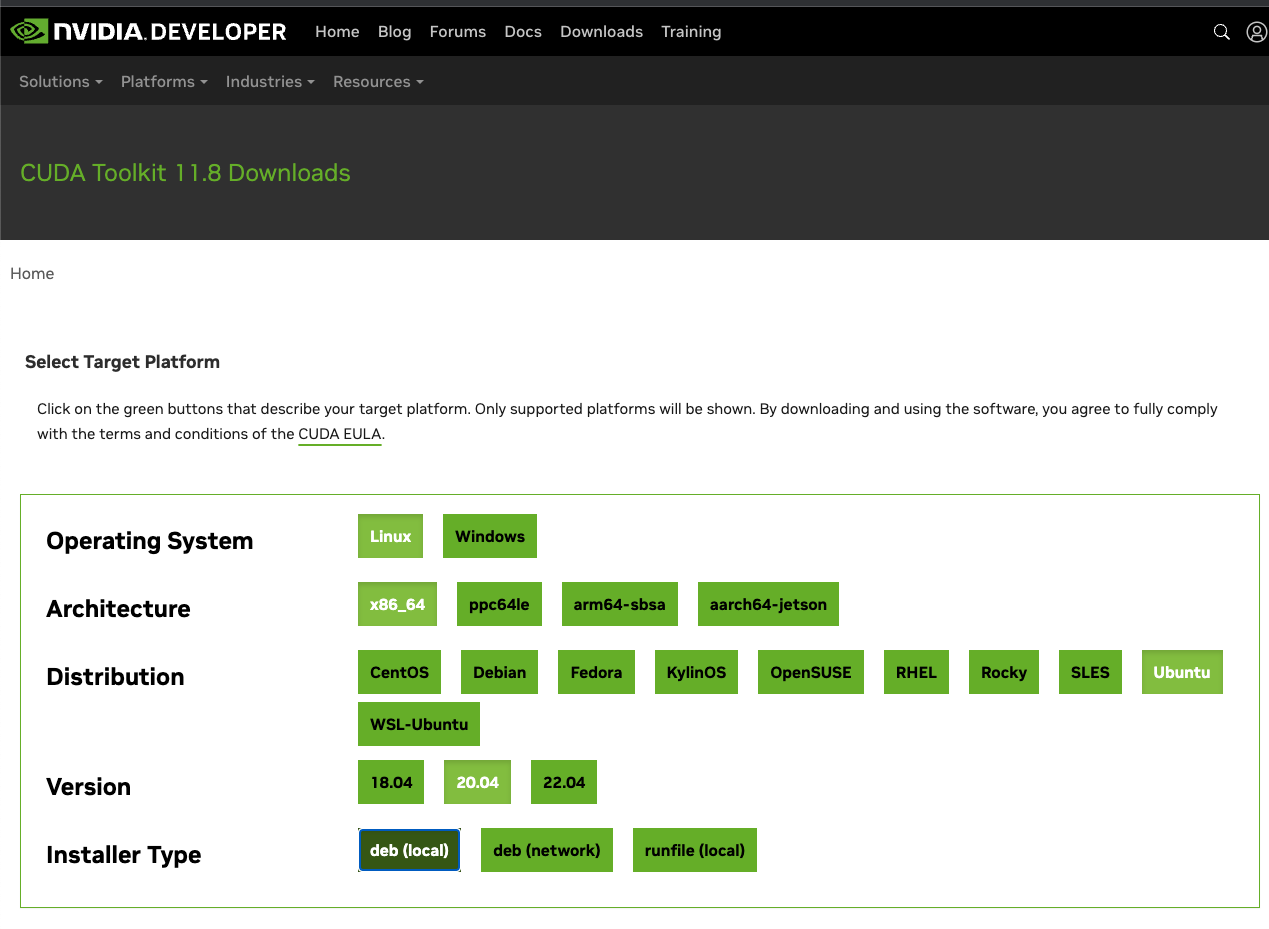Click the CUDA Toolkit 11.8 Downloads heading

coord(185,173)
